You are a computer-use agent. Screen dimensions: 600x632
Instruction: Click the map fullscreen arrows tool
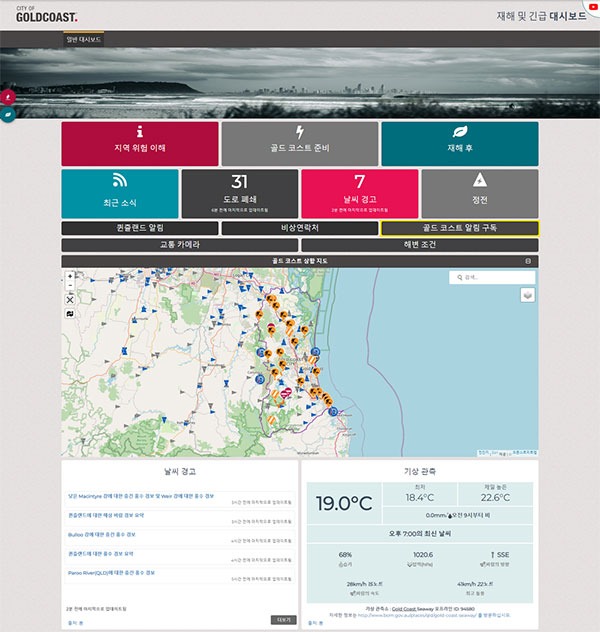click(70, 300)
